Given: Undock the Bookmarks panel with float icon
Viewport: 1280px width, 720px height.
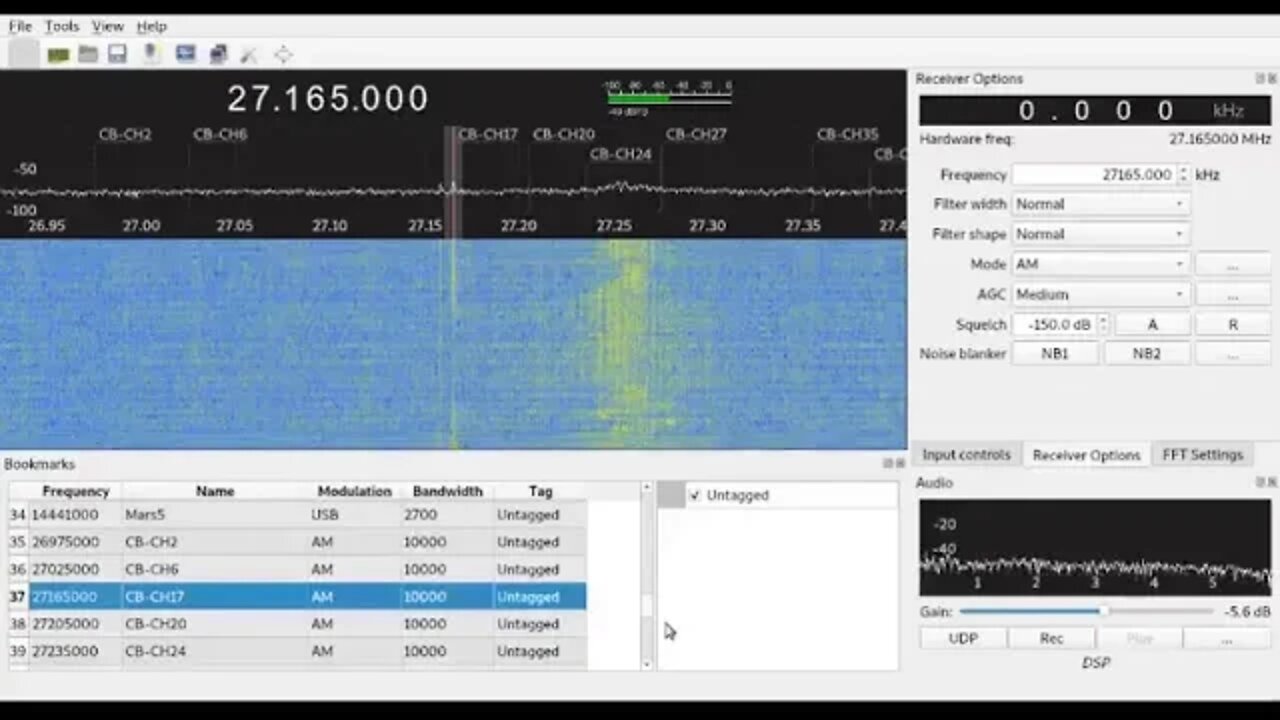Looking at the screenshot, I should pos(887,464).
